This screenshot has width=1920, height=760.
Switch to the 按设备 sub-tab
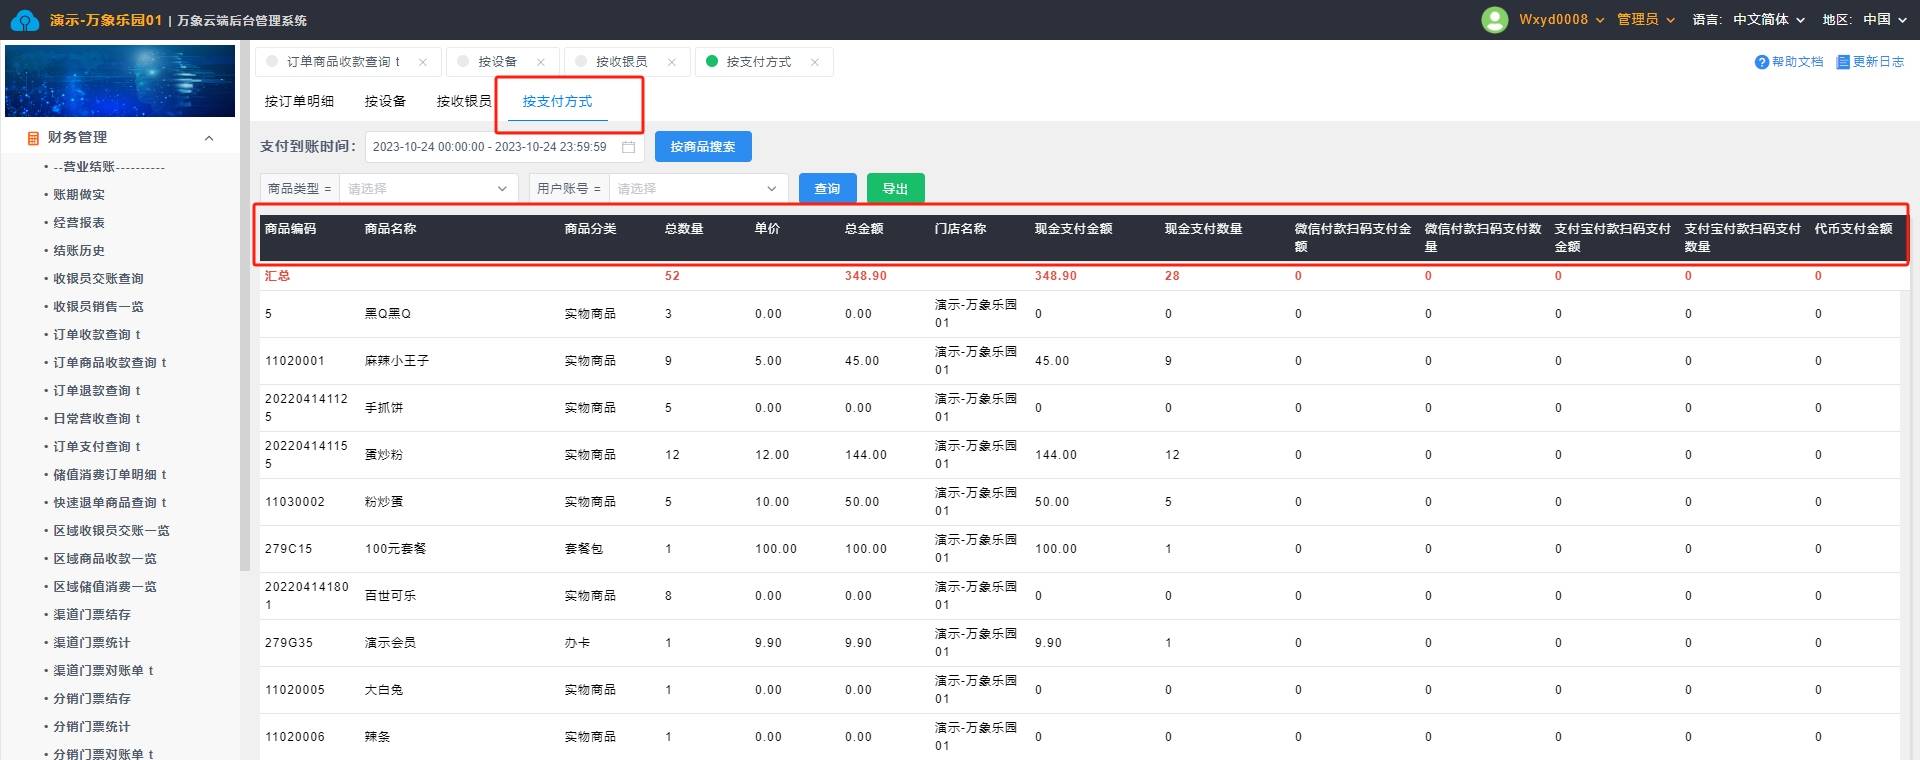385,101
